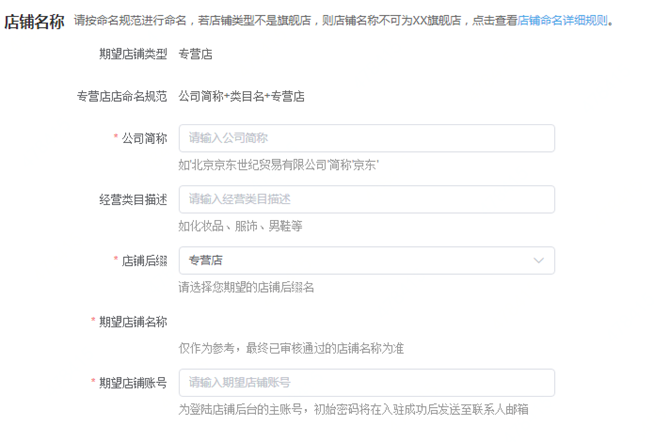Click the 公司简称+类目名+专营店 naming rule text
670x442 pixels.
241,96
